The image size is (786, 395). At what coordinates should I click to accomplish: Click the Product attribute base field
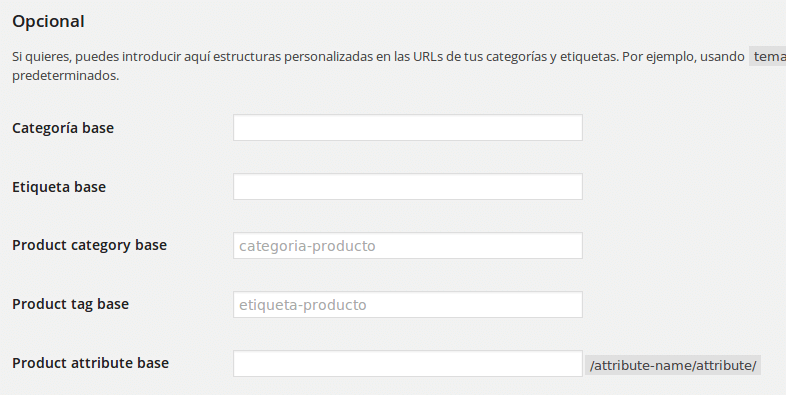coord(408,363)
